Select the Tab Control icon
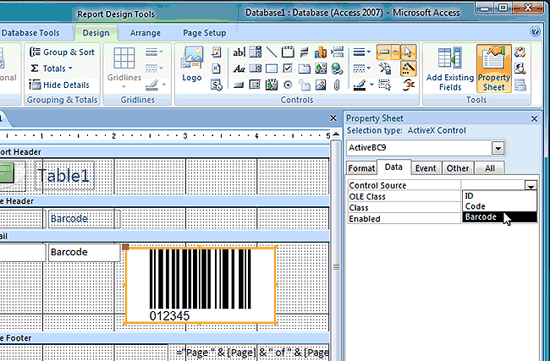 tap(304, 69)
